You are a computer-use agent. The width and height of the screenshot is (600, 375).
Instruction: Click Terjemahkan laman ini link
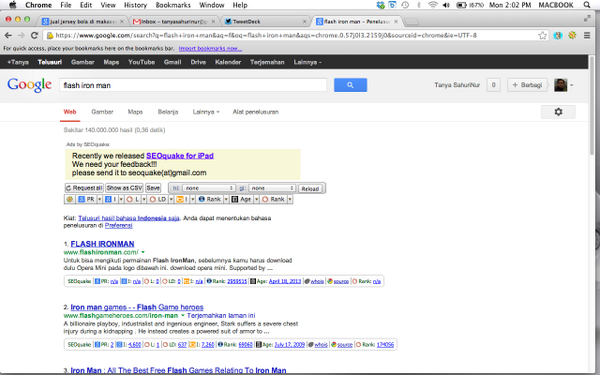pos(221,316)
